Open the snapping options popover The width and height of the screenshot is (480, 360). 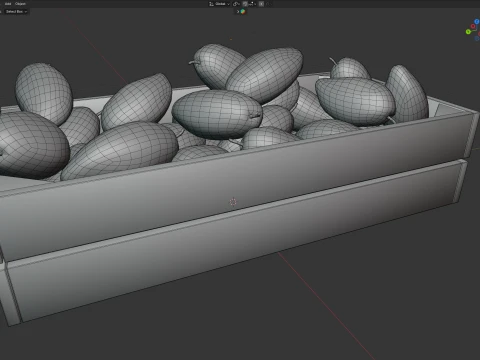coord(252,4)
